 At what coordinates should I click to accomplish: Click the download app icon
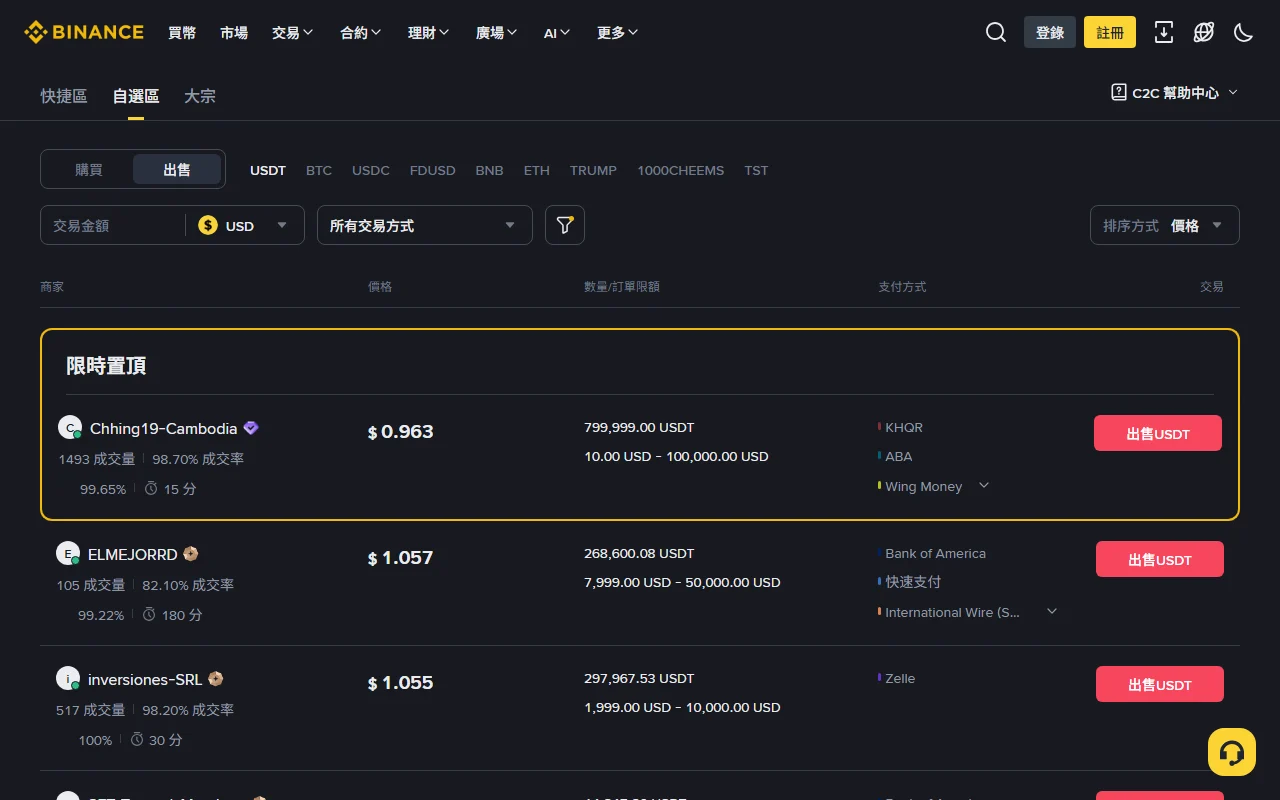[1164, 32]
